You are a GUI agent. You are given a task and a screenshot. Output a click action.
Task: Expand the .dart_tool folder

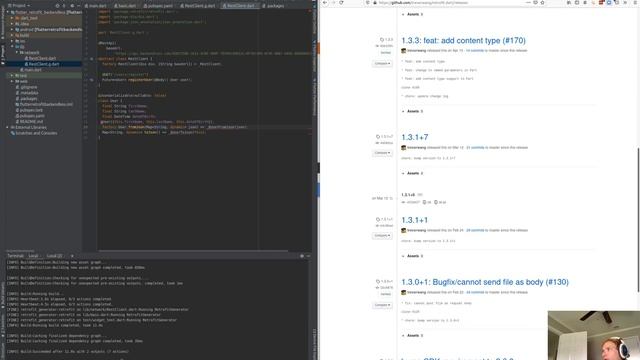coord(12,18)
